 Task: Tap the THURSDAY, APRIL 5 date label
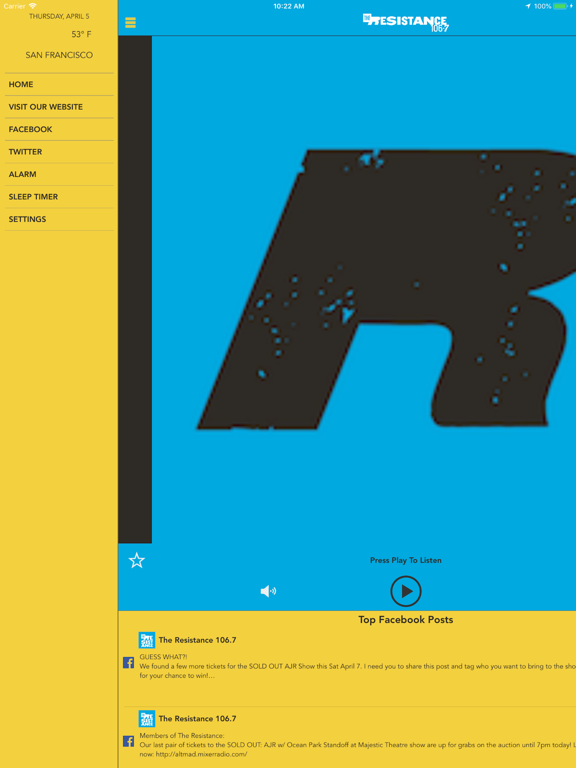[x=59, y=16]
